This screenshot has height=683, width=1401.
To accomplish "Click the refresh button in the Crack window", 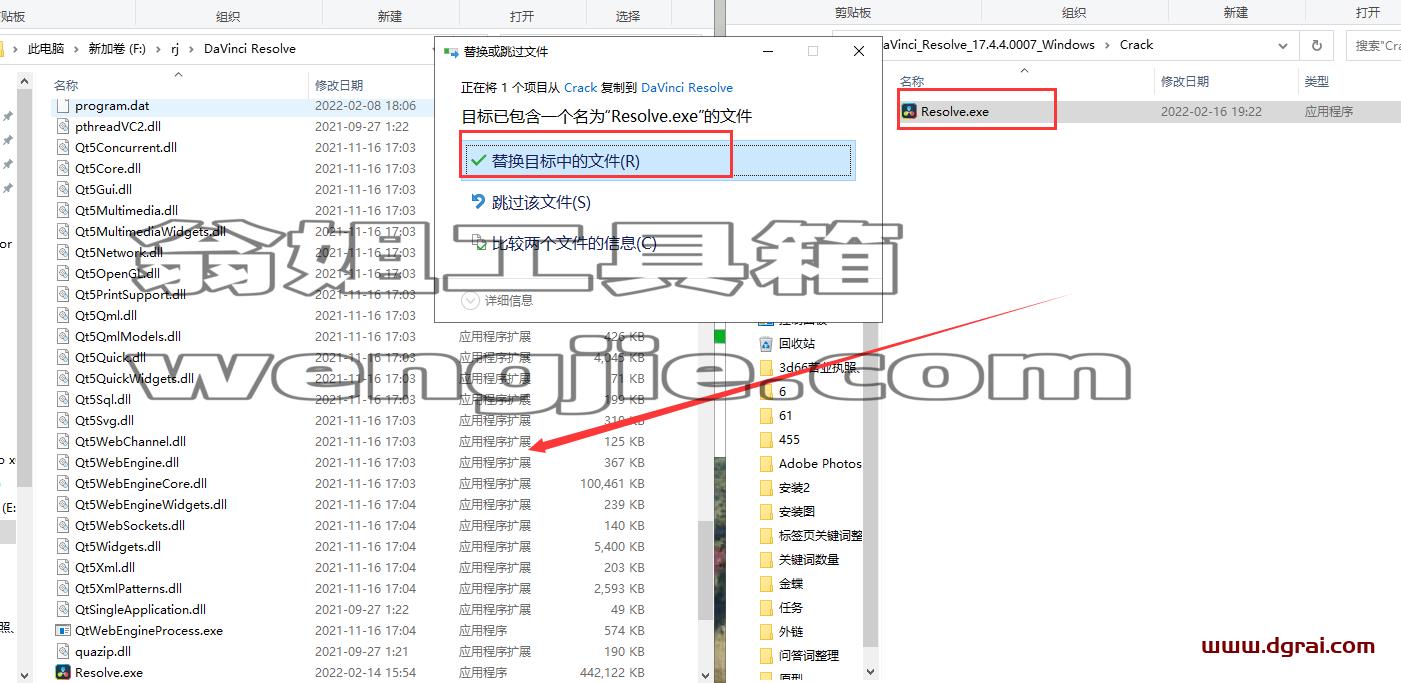I will (1316, 45).
